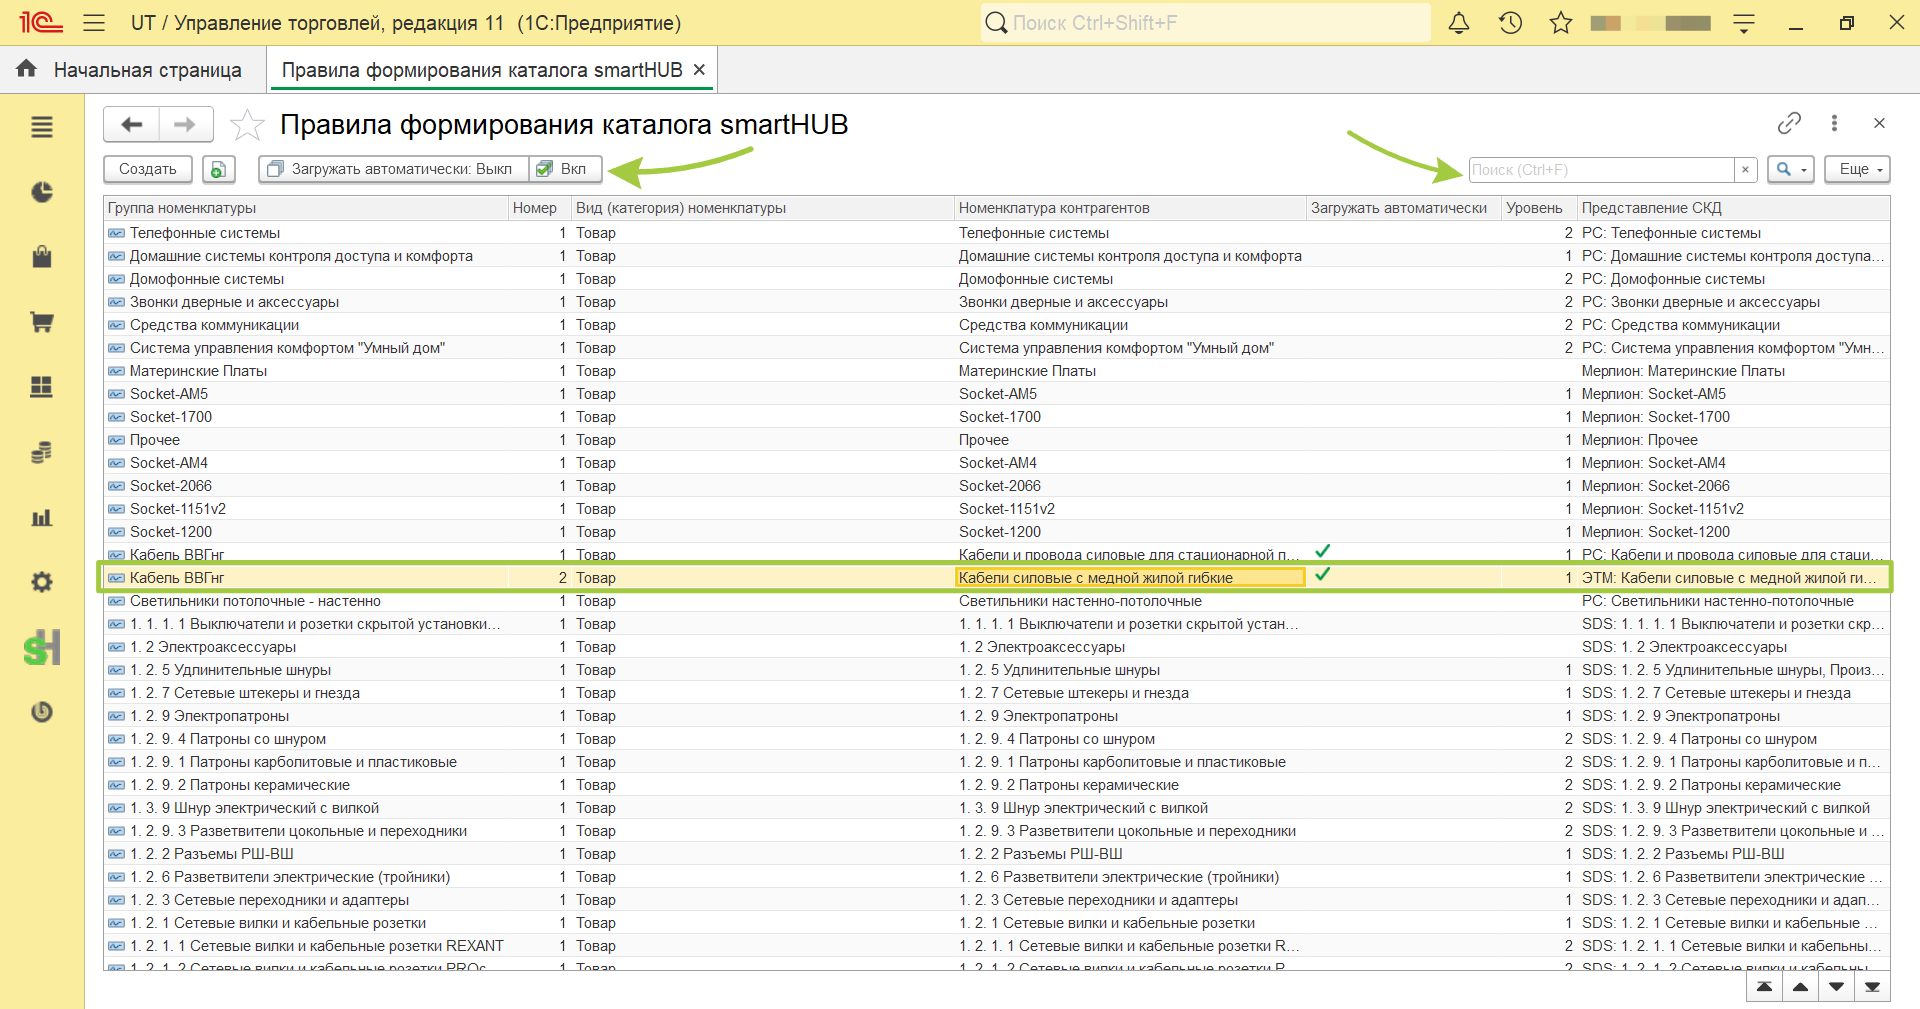The height and width of the screenshot is (1009, 1920).
Task: Open the bar chart sidebar section
Action: [42, 517]
